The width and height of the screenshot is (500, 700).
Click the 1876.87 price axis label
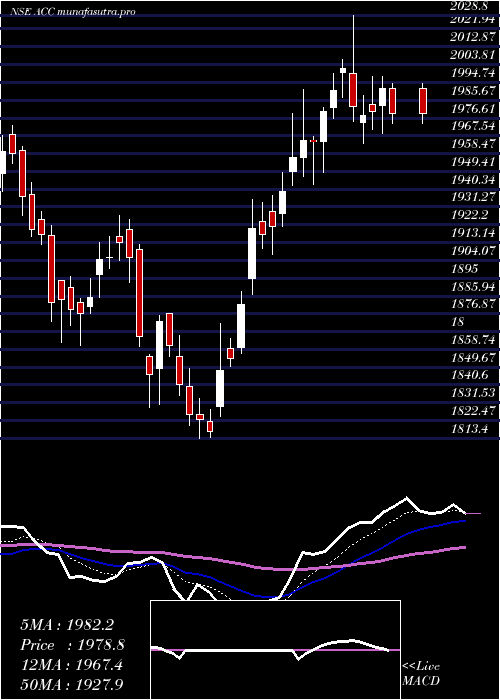pos(474,304)
